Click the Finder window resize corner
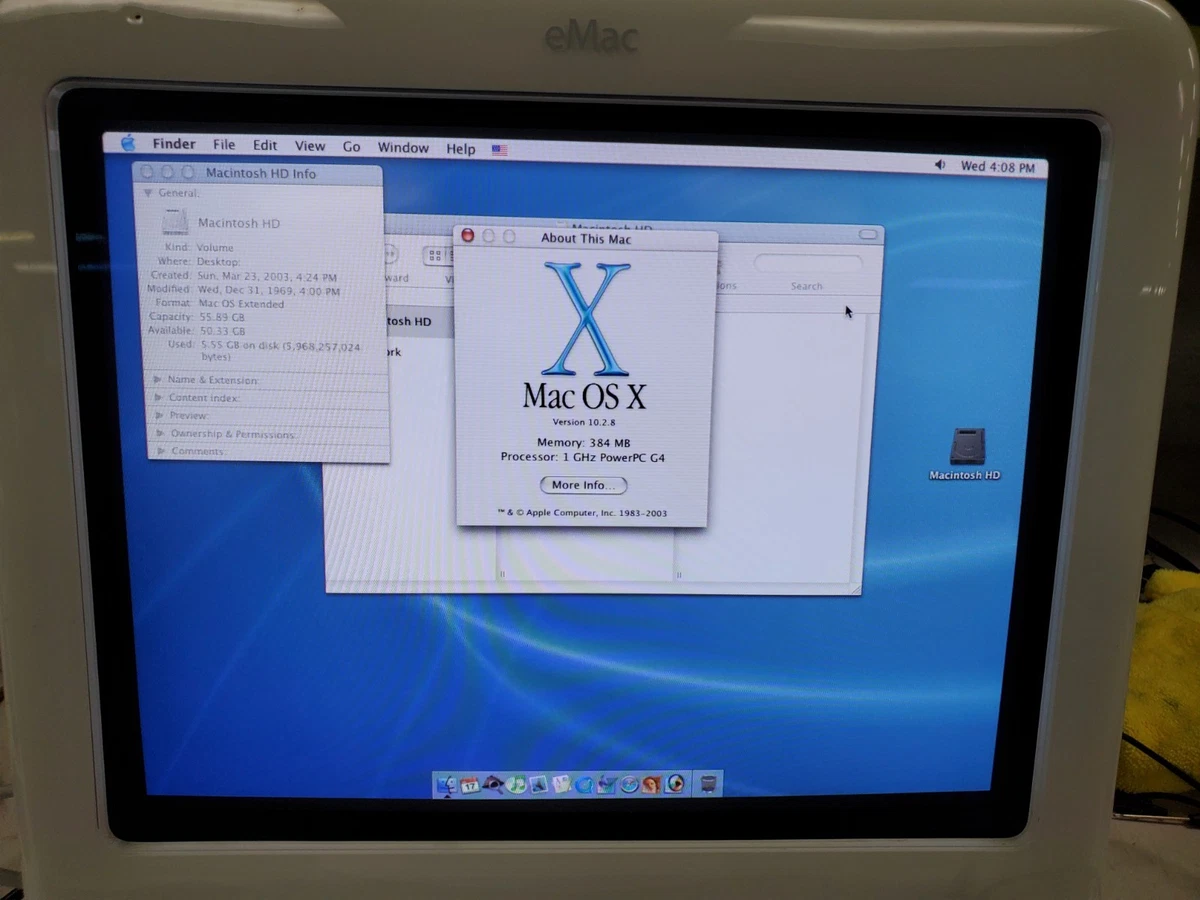 tap(854, 588)
